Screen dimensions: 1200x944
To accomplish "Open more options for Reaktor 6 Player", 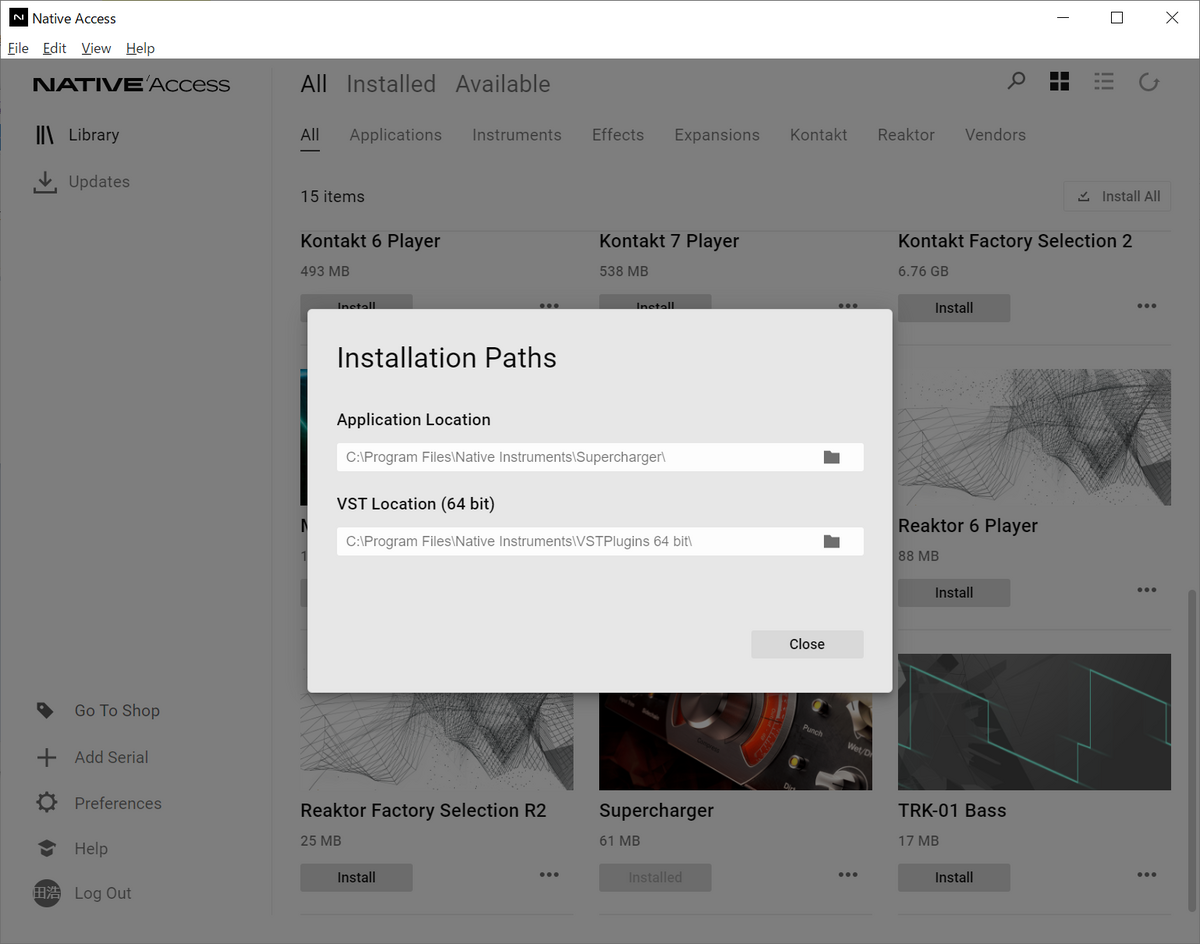I will pos(1146,590).
